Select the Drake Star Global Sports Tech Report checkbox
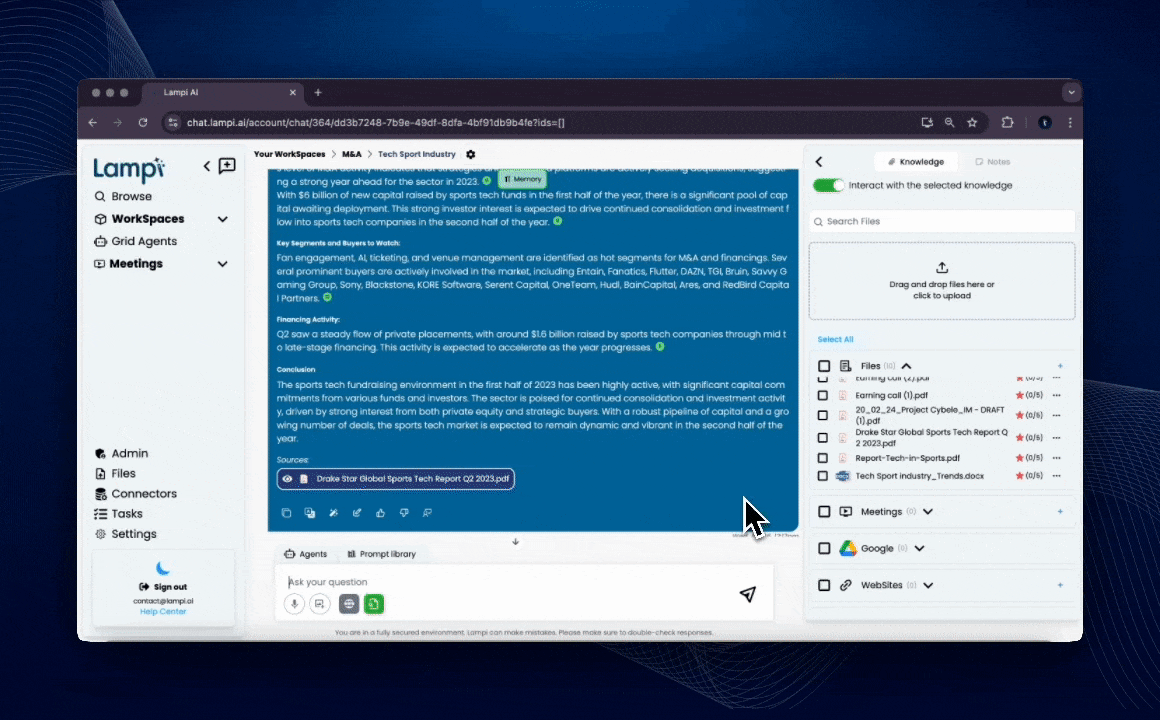1160x720 pixels. [x=823, y=438]
